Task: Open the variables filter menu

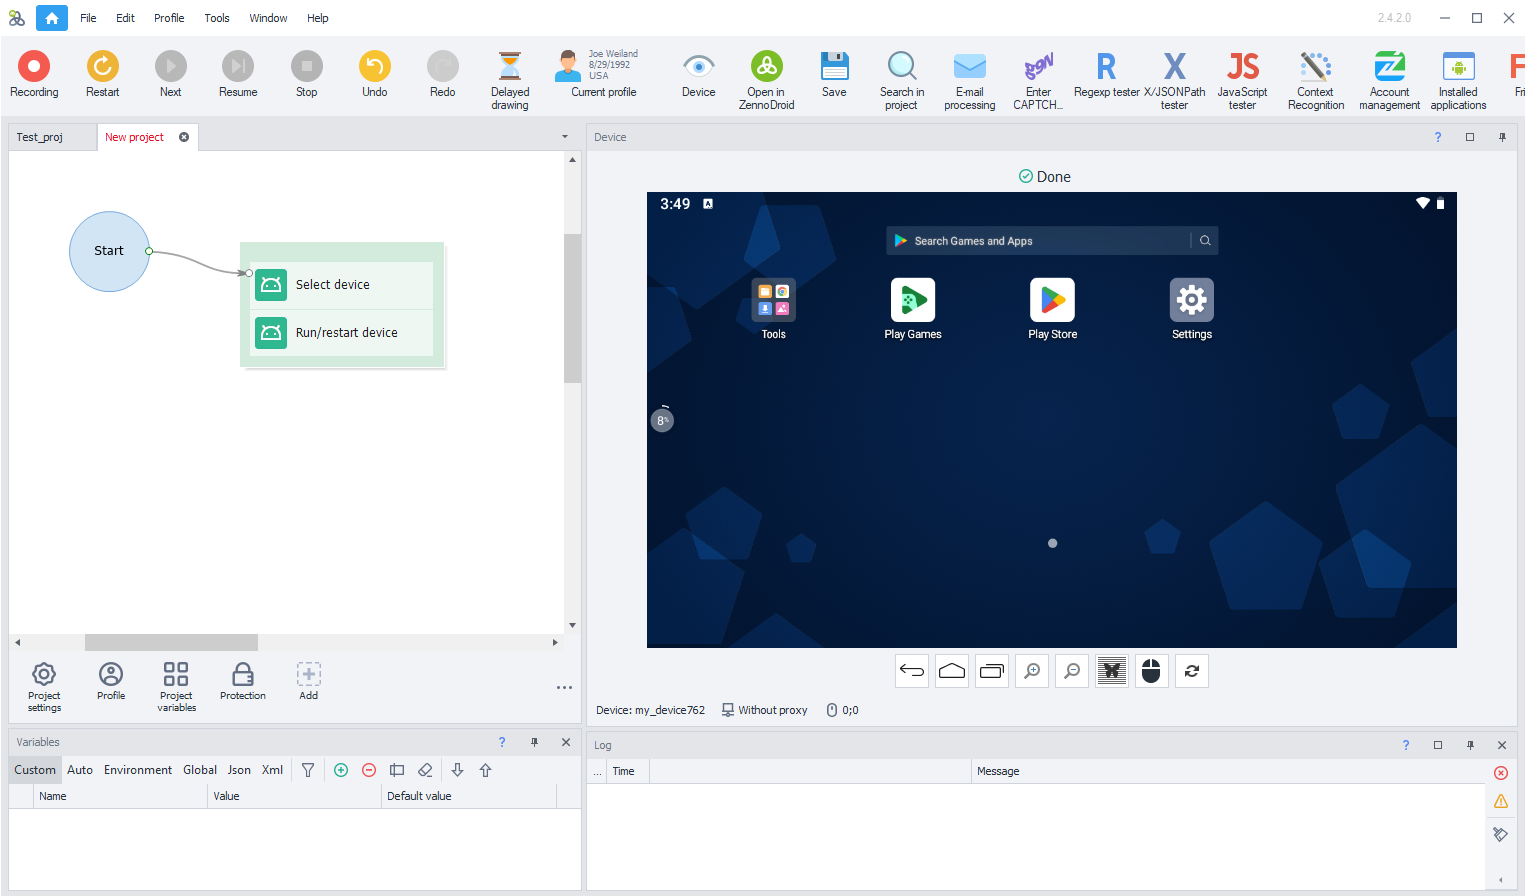Action: pyautogui.click(x=308, y=770)
